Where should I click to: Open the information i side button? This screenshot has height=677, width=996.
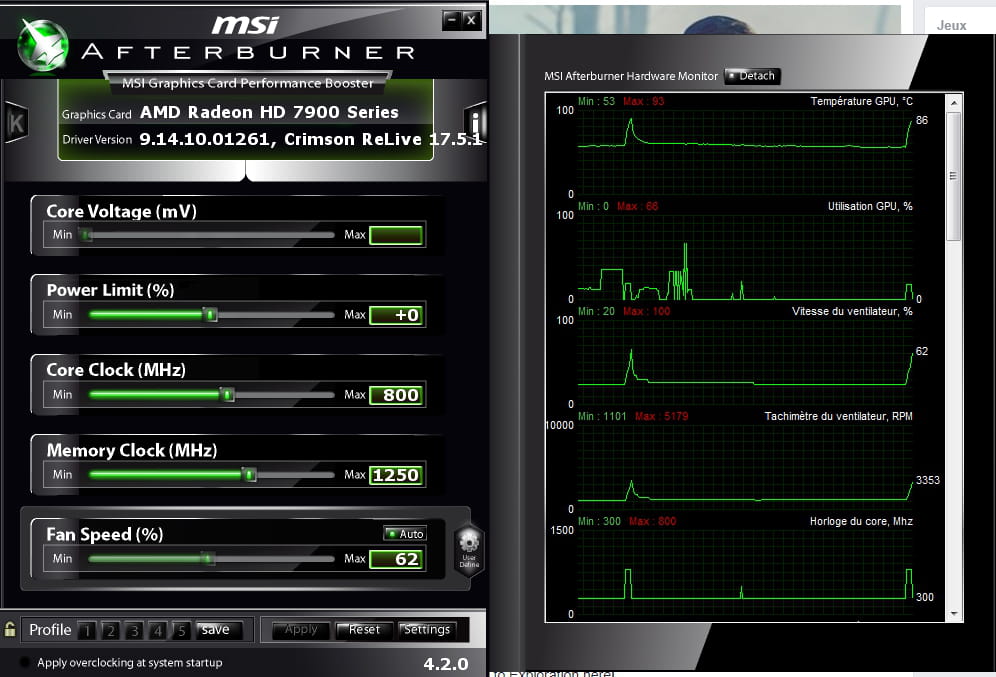(x=475, y=122)
